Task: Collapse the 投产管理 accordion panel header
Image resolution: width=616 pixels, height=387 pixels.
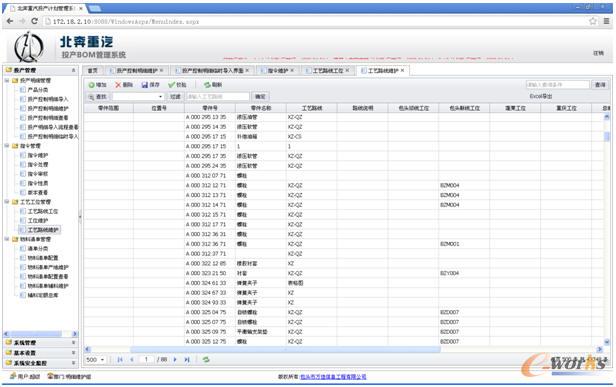Action: (x=73, y=70)
